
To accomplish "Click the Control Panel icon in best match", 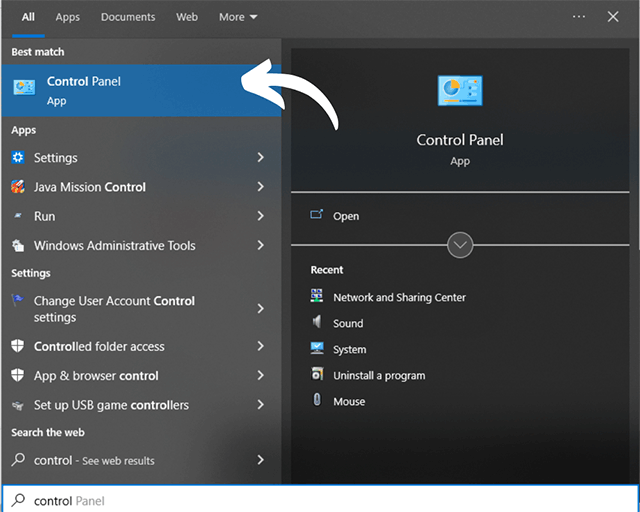I will pyautogui.click(x=24, y=87).
